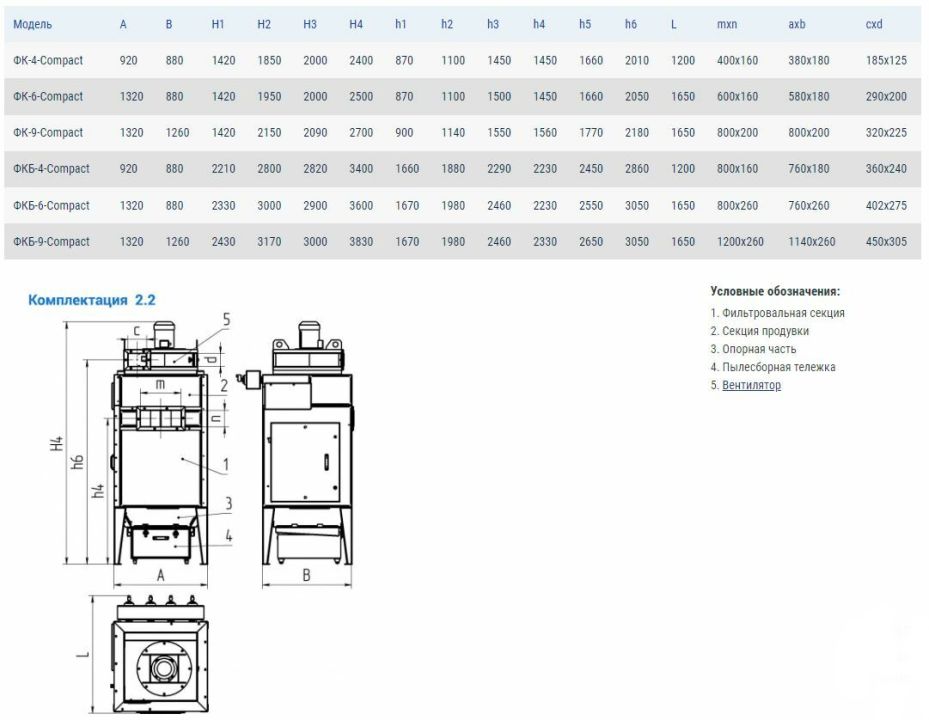Click the 450x305 cell for ФКБ-9-Compact
Image resolution: width=929 pixels, height=720 pixels.
886,242
